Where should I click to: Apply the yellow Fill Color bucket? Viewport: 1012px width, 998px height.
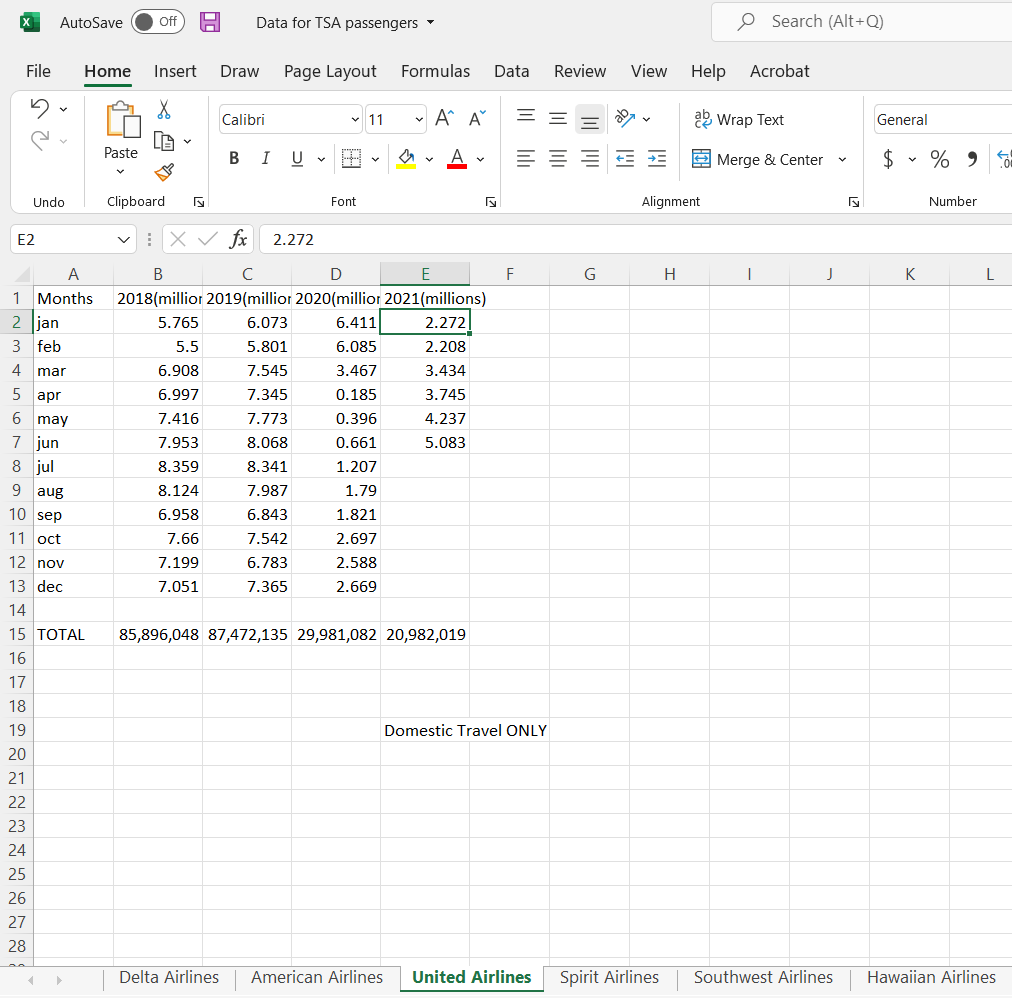[406, 159]
